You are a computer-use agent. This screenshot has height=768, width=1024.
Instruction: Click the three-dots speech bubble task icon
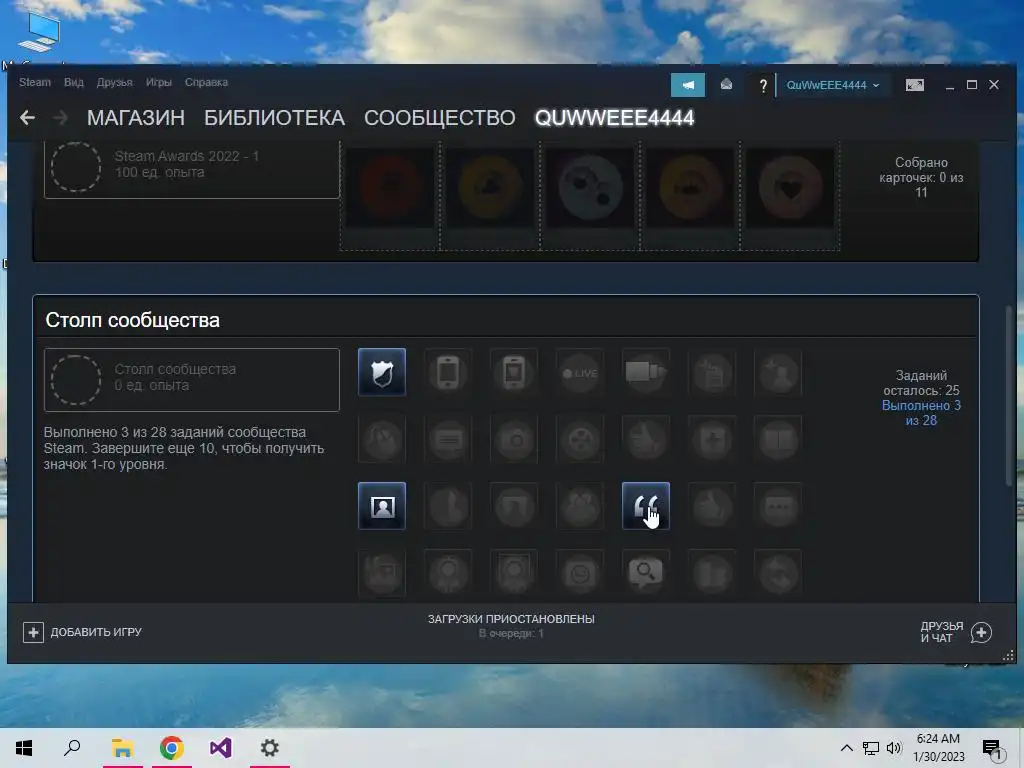(x=778, y=506)
